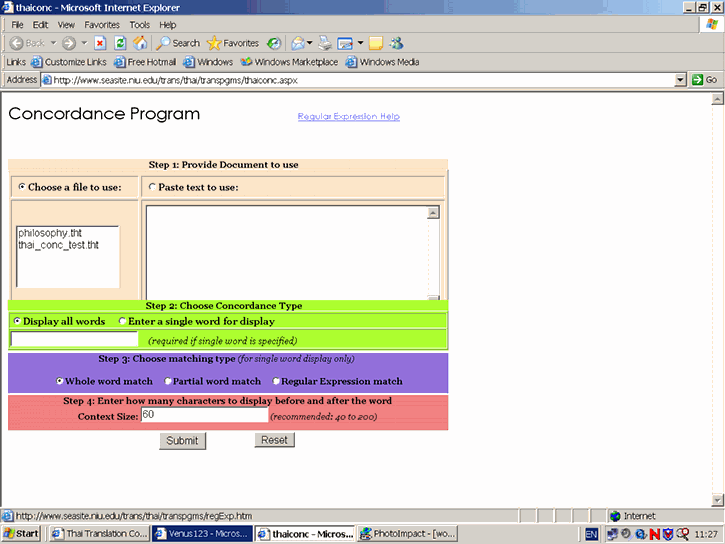Screen dimensions: 725x544
Task: Open the Regular Expression Help link
Action: (x=349, y=116)
